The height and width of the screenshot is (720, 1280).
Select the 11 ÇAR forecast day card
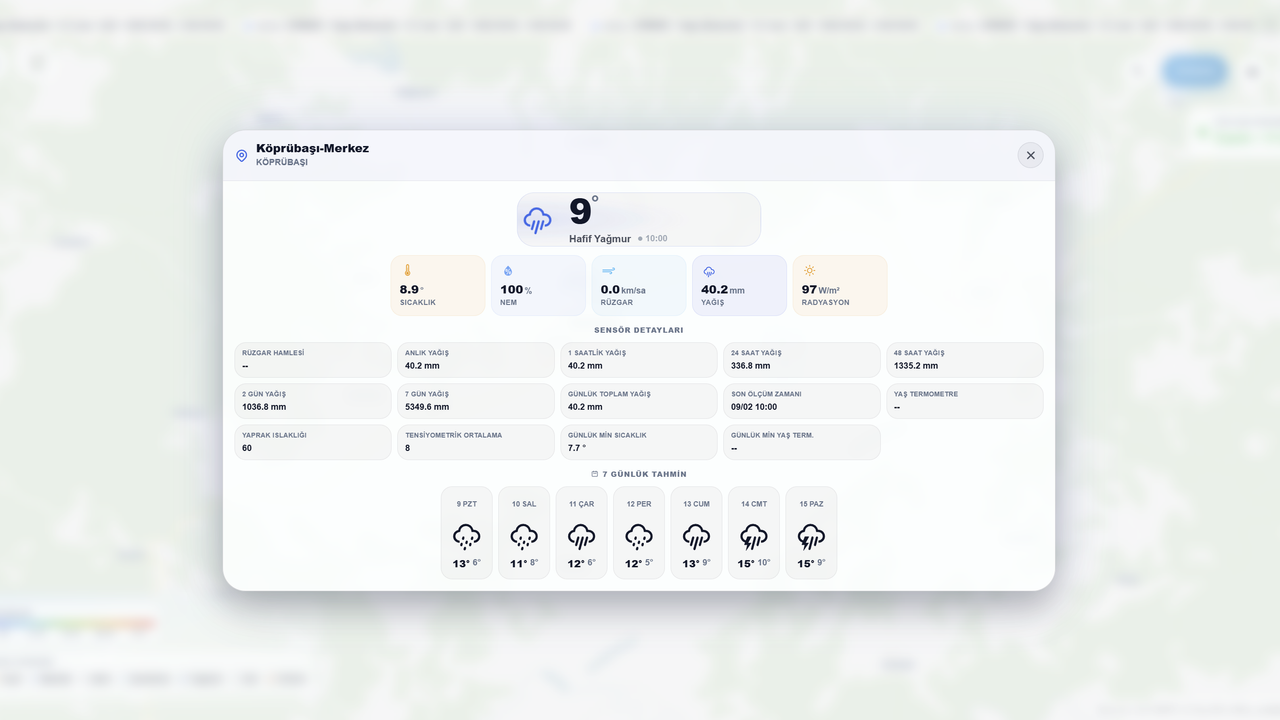[581, 533]
